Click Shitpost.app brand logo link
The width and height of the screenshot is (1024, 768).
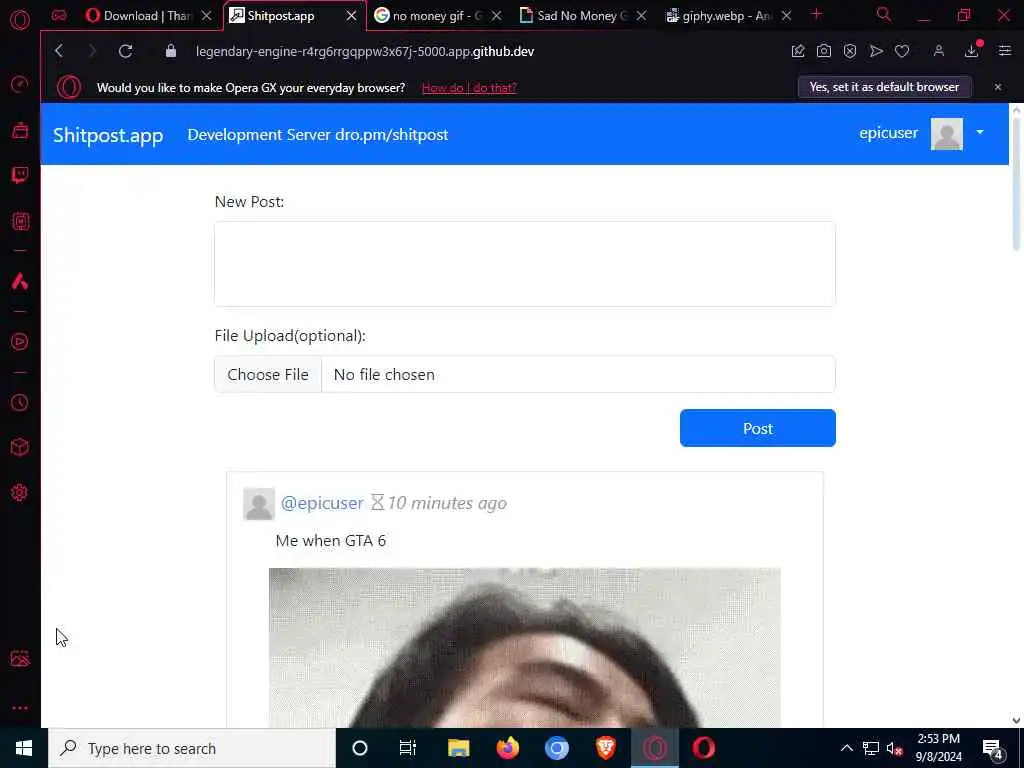tap(108, 135)
